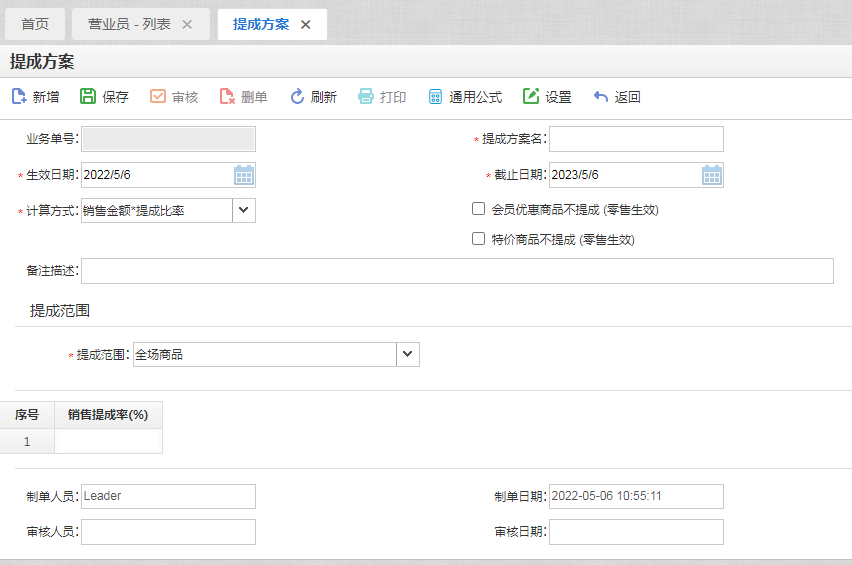This screenshot has height=565, width=852.
Task: Click the 刷新 refresh arrow icon
Action: [297, 97]
